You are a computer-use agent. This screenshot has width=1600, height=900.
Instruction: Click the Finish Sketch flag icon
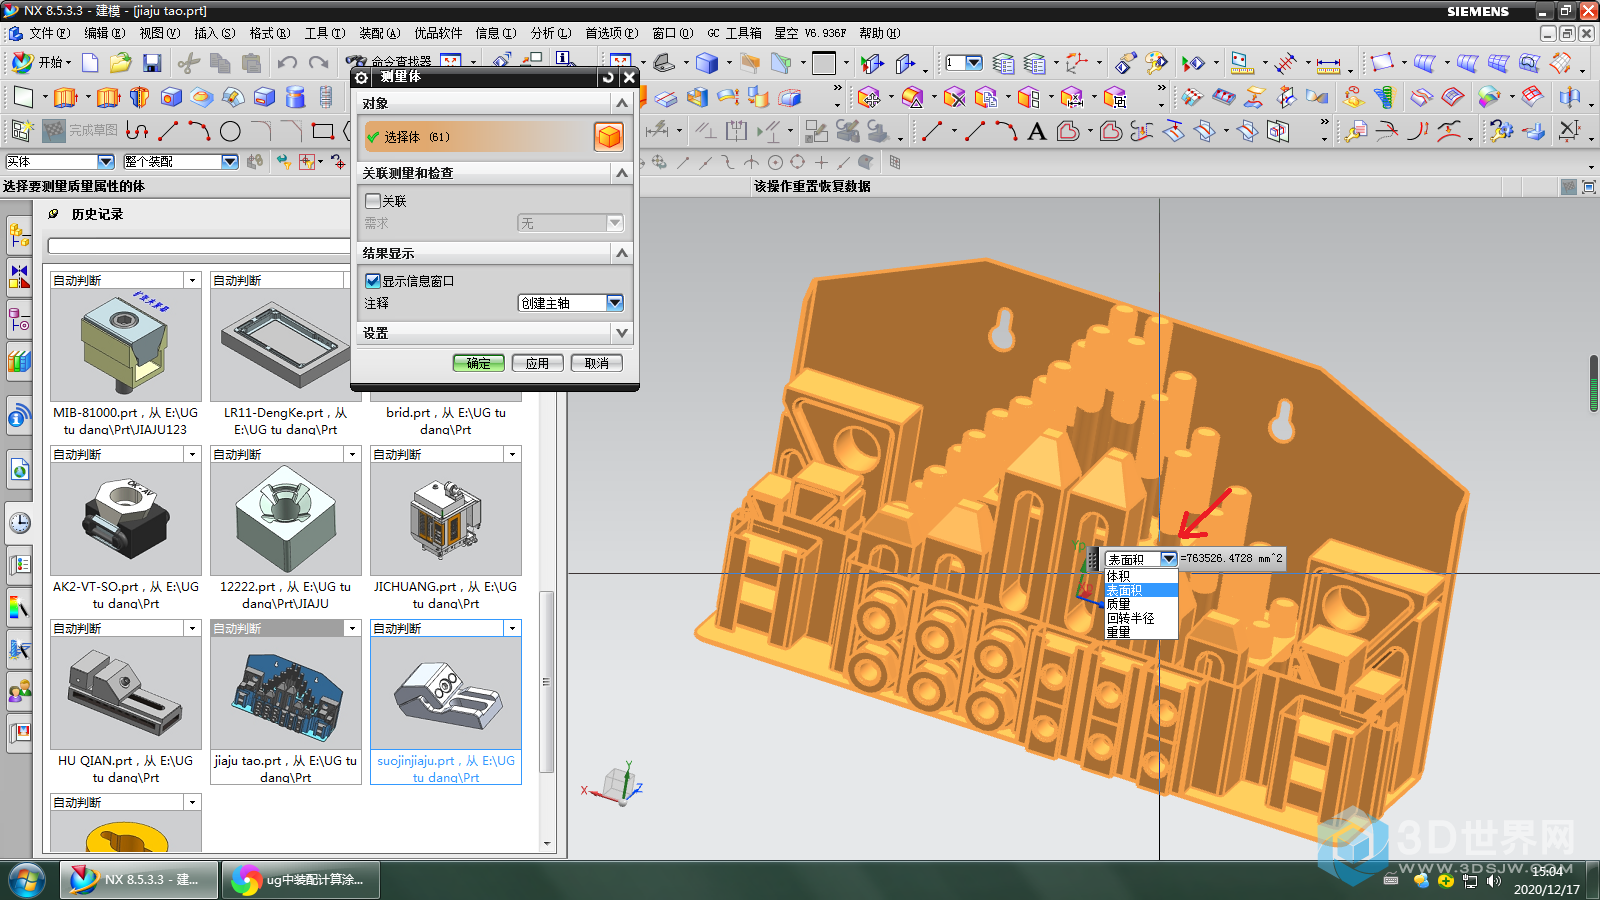54,130
